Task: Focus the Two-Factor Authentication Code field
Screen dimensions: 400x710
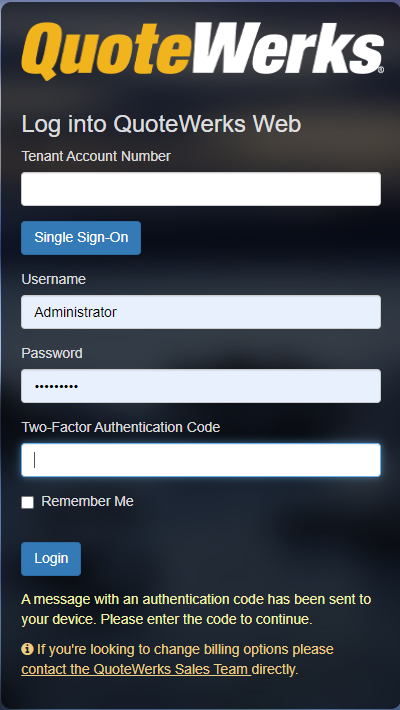Action: tap(201, 460)
